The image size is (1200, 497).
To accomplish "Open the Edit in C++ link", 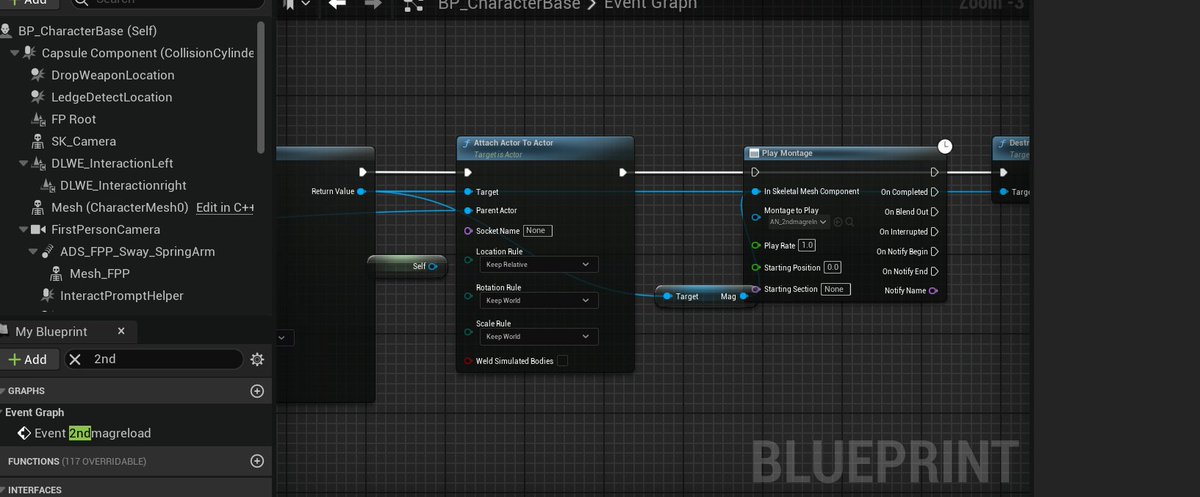I will (225, 207).
